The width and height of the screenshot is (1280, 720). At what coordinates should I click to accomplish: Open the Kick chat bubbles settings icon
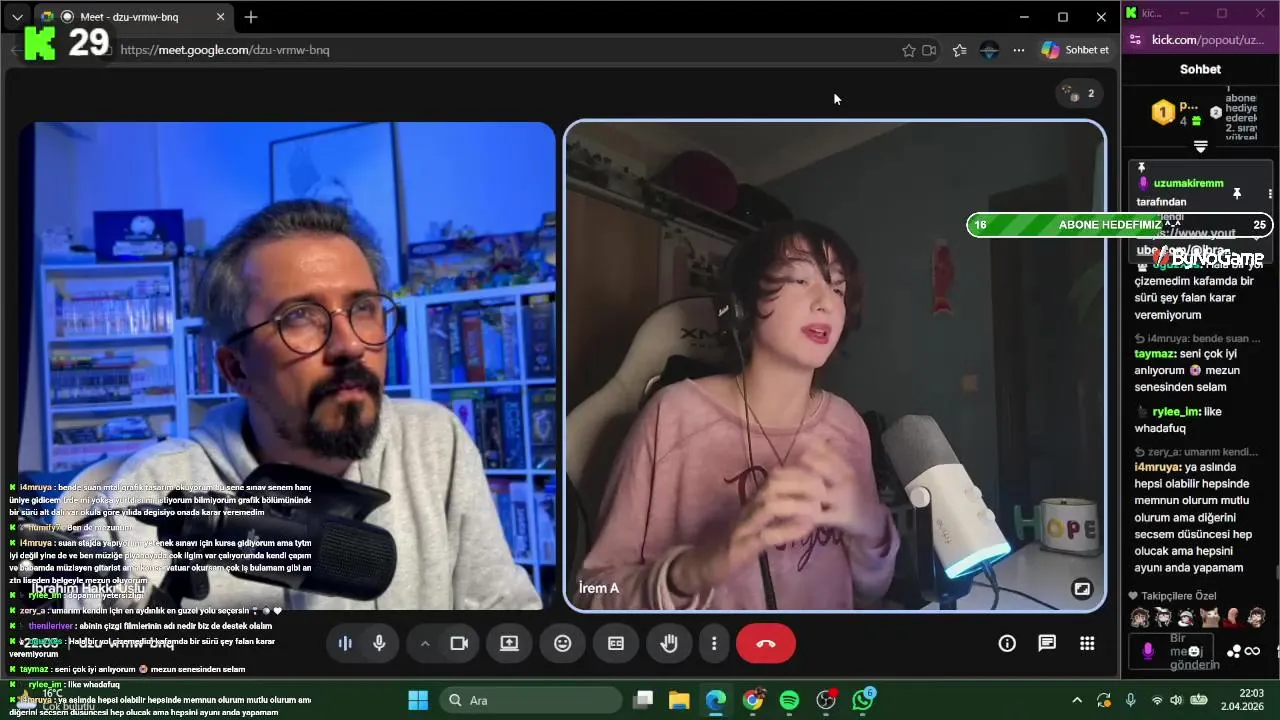(x=1234, y=651)
